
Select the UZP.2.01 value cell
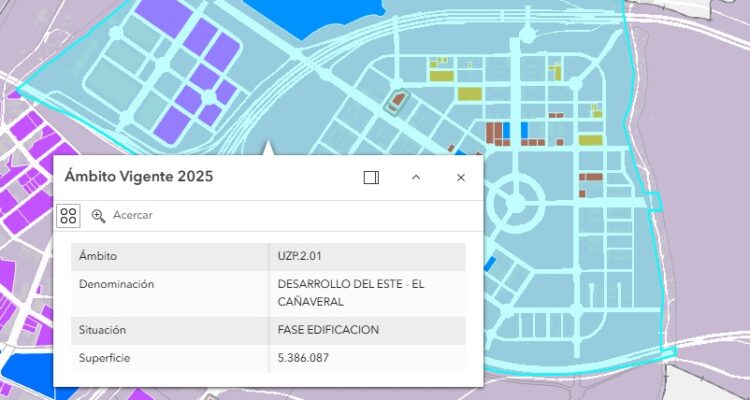[x=300, y=257]
